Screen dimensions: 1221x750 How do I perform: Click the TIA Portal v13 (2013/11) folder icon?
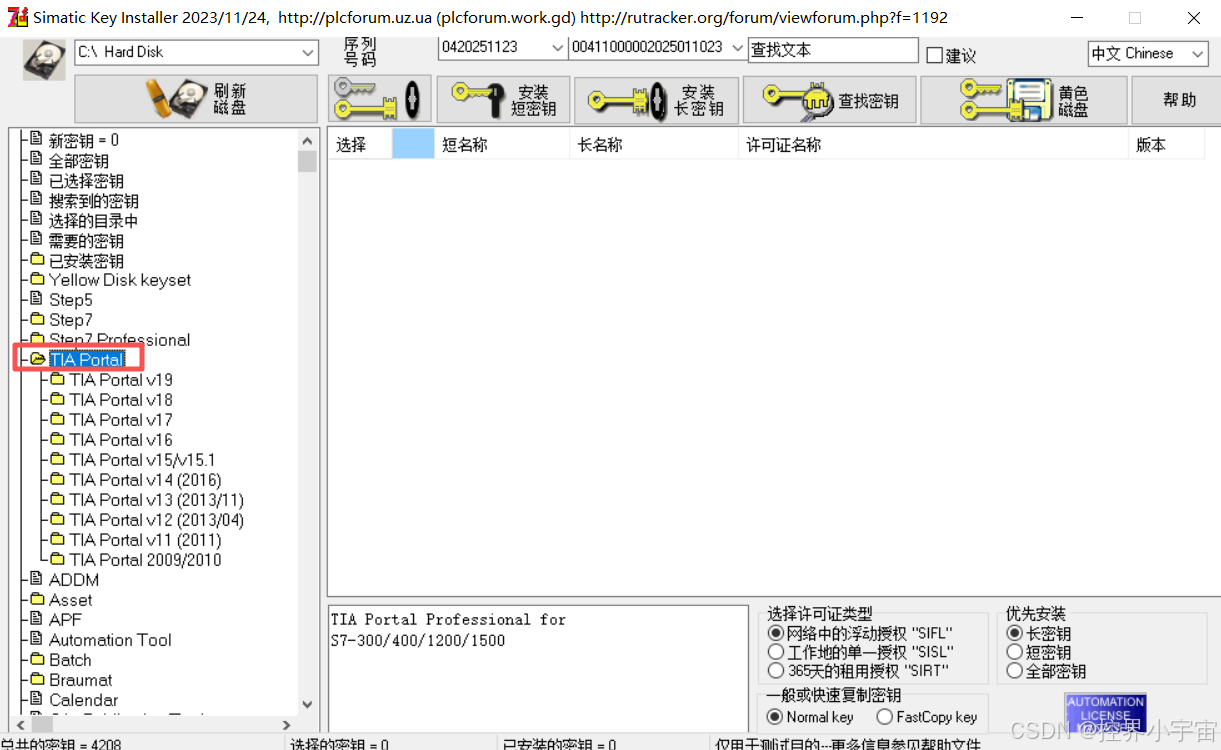coord(57,499)
